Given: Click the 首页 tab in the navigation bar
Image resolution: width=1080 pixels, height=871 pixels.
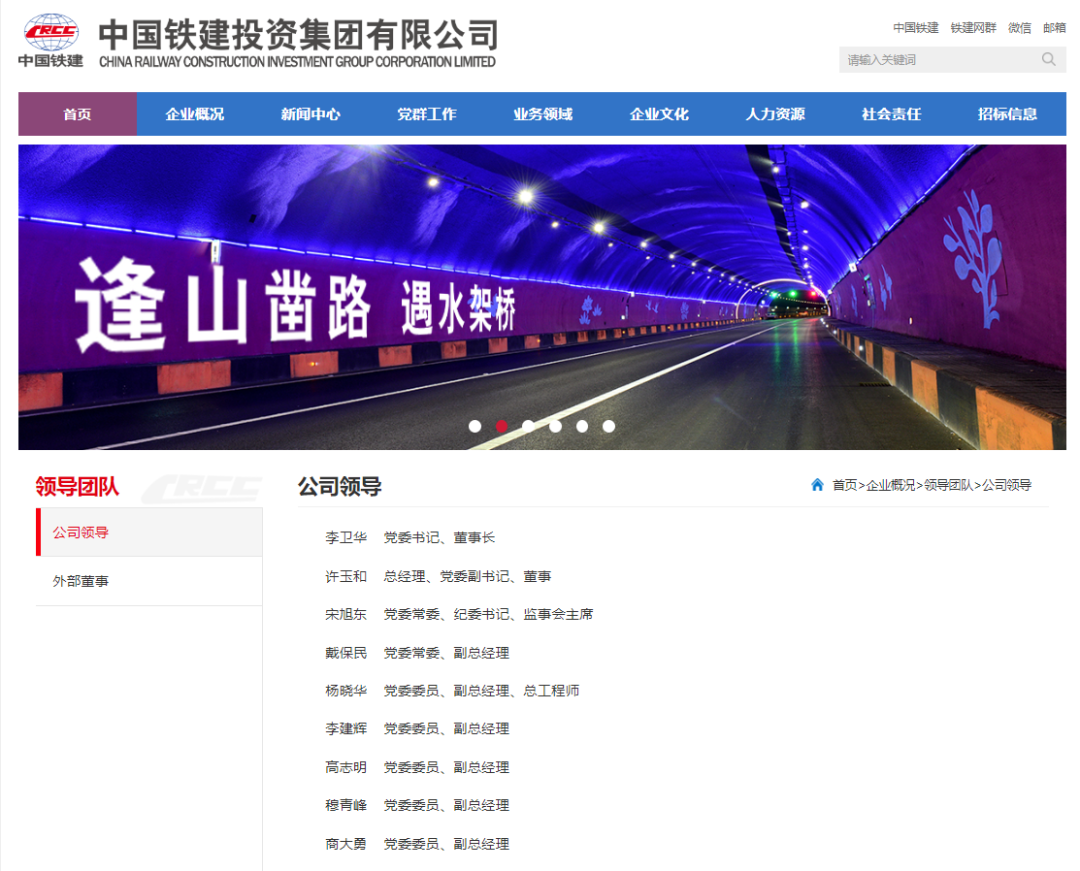Looking at the screenshot, I should pos(77,114).
